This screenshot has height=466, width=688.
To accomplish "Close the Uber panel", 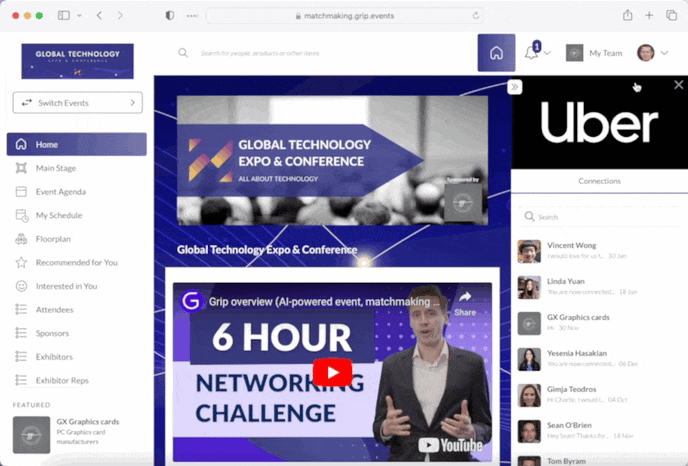I will point(678,85).
